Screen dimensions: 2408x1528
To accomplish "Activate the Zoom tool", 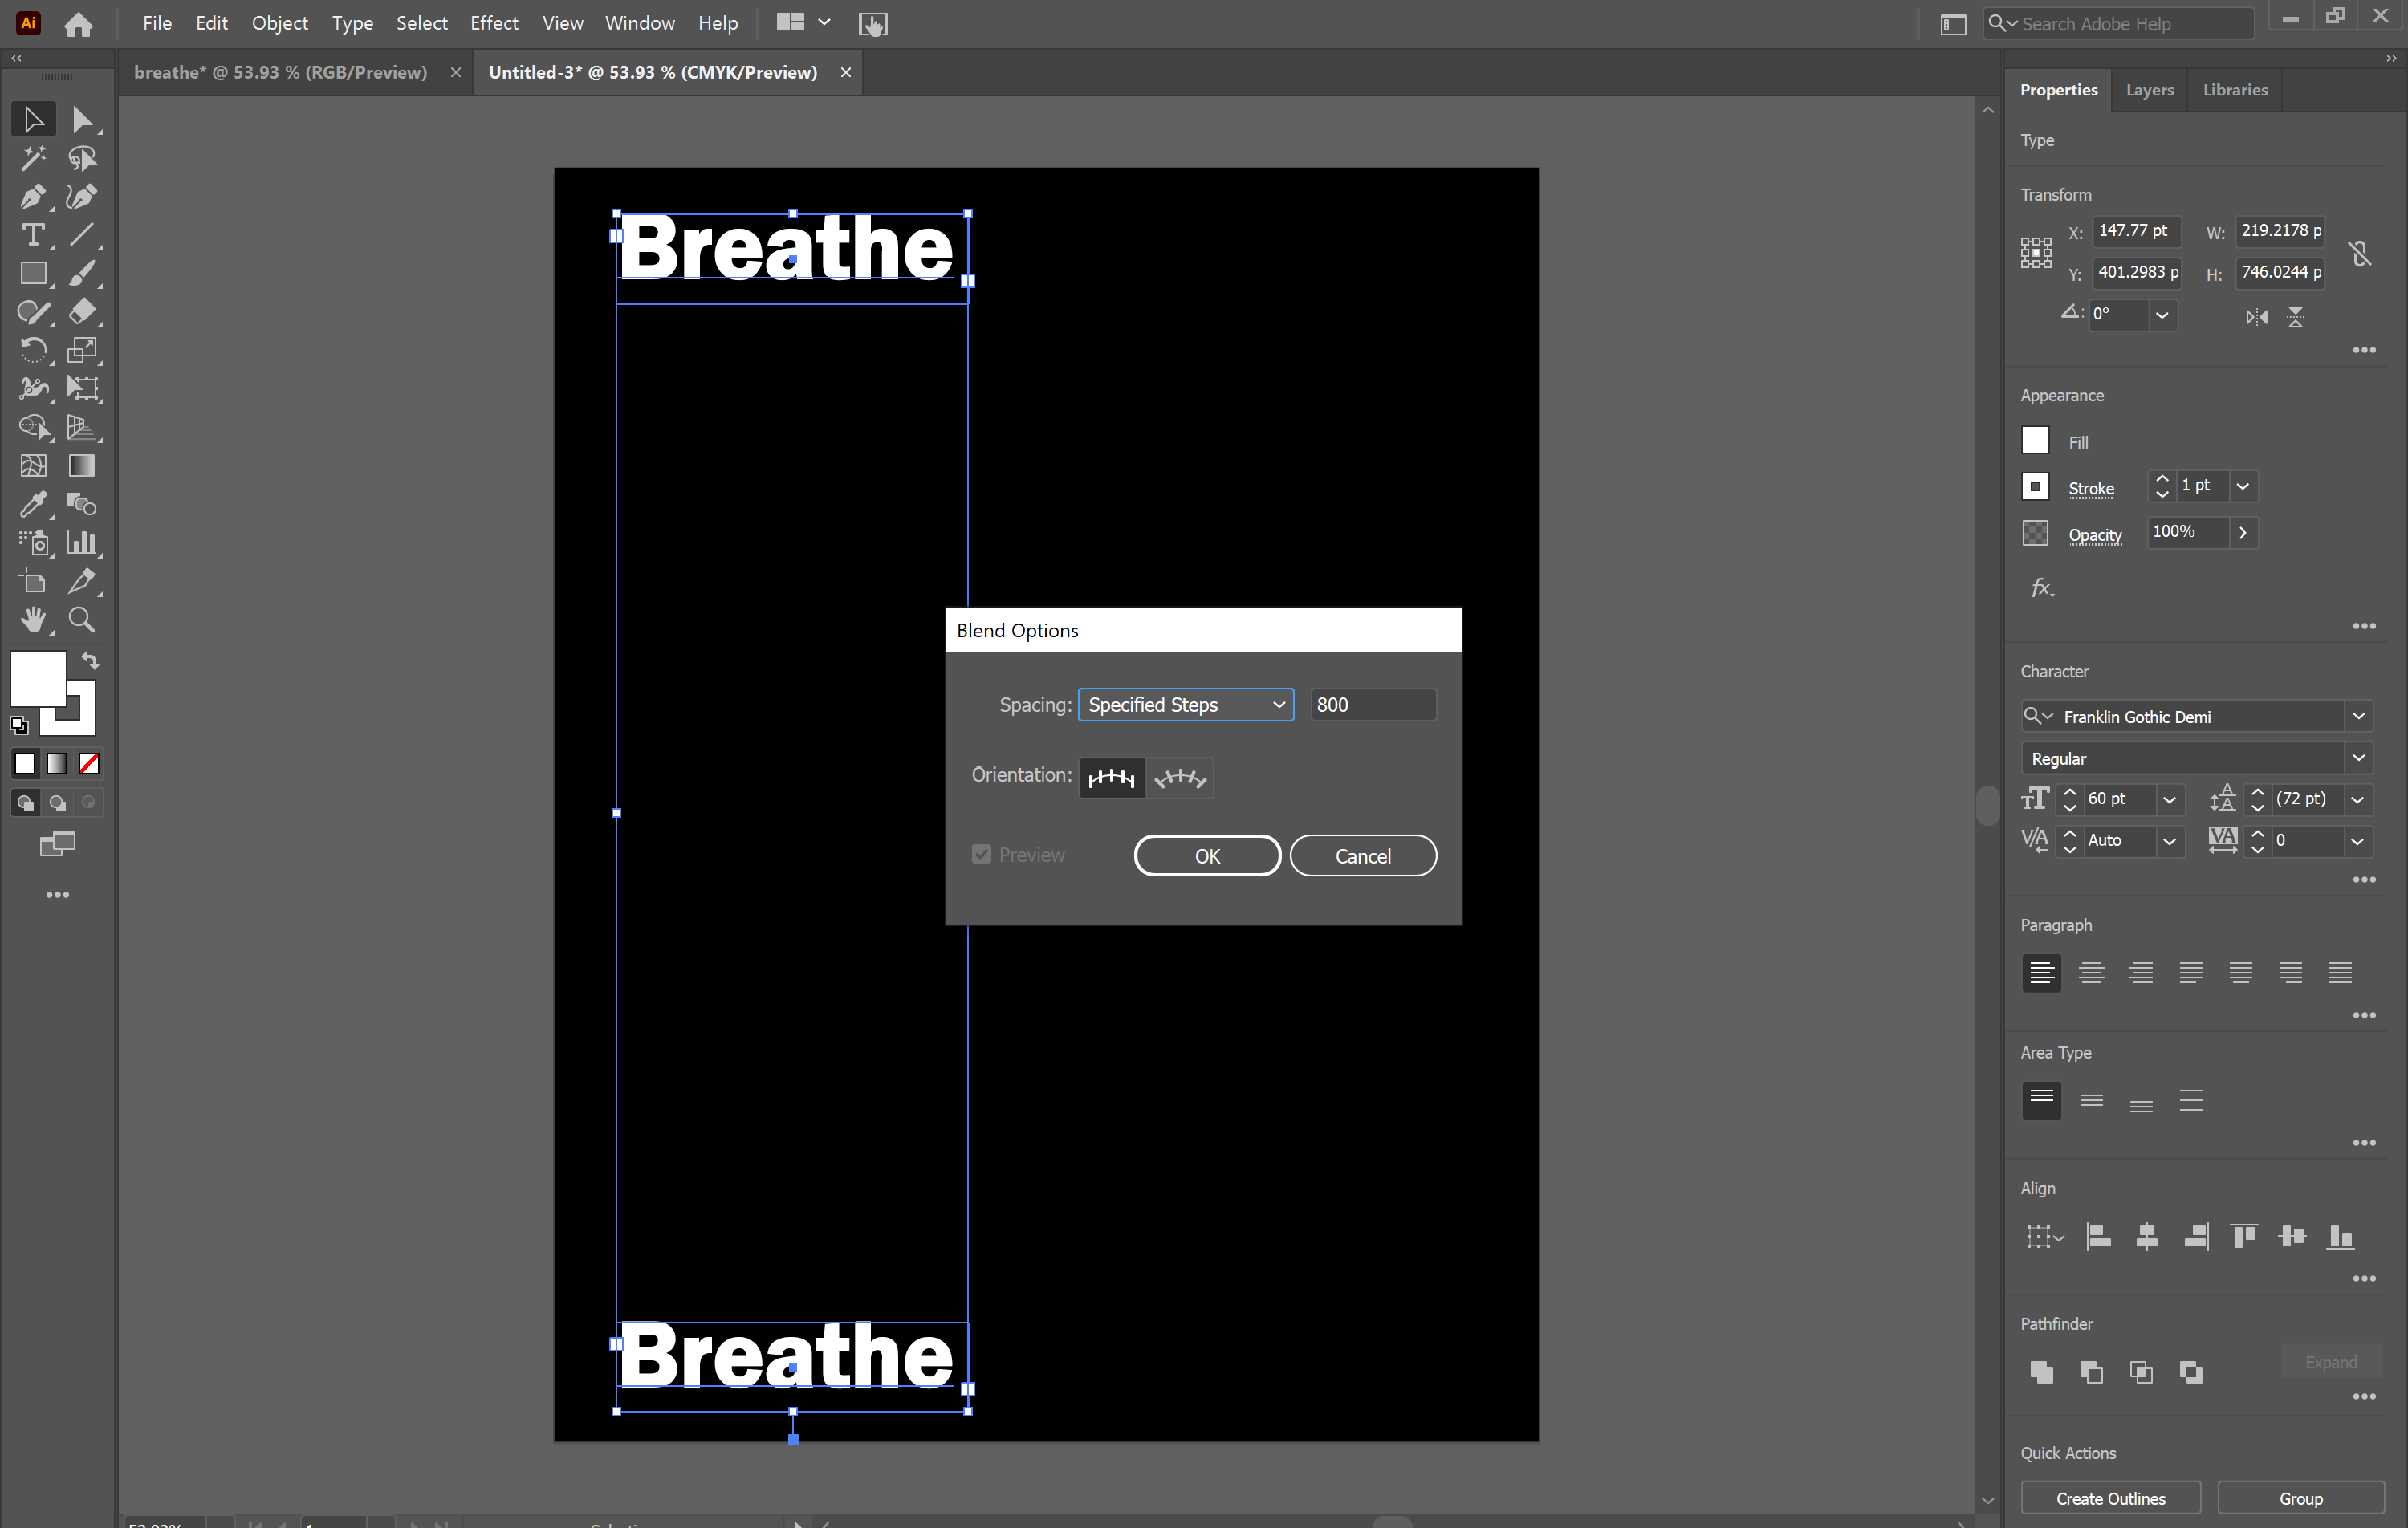I will click(x=82, y=619).
